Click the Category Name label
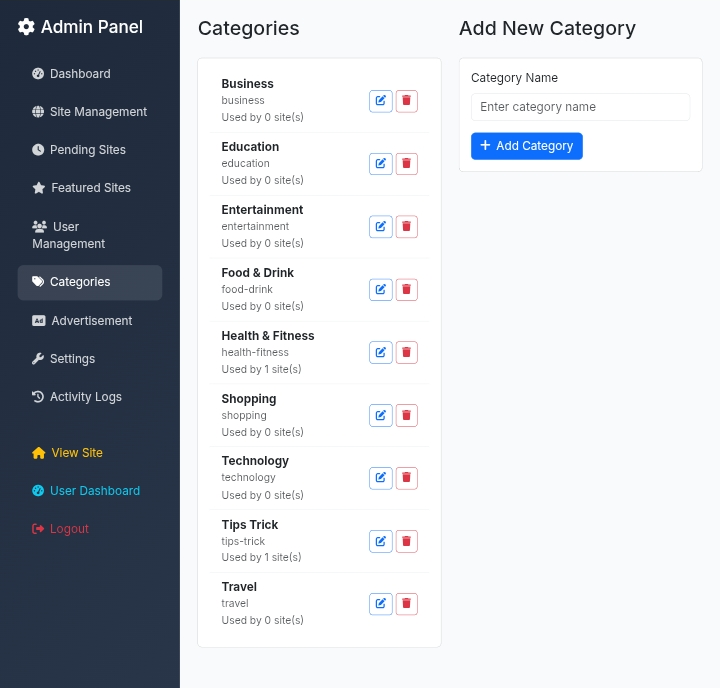This screenshot has width=720, height=688. pos(514,78)
